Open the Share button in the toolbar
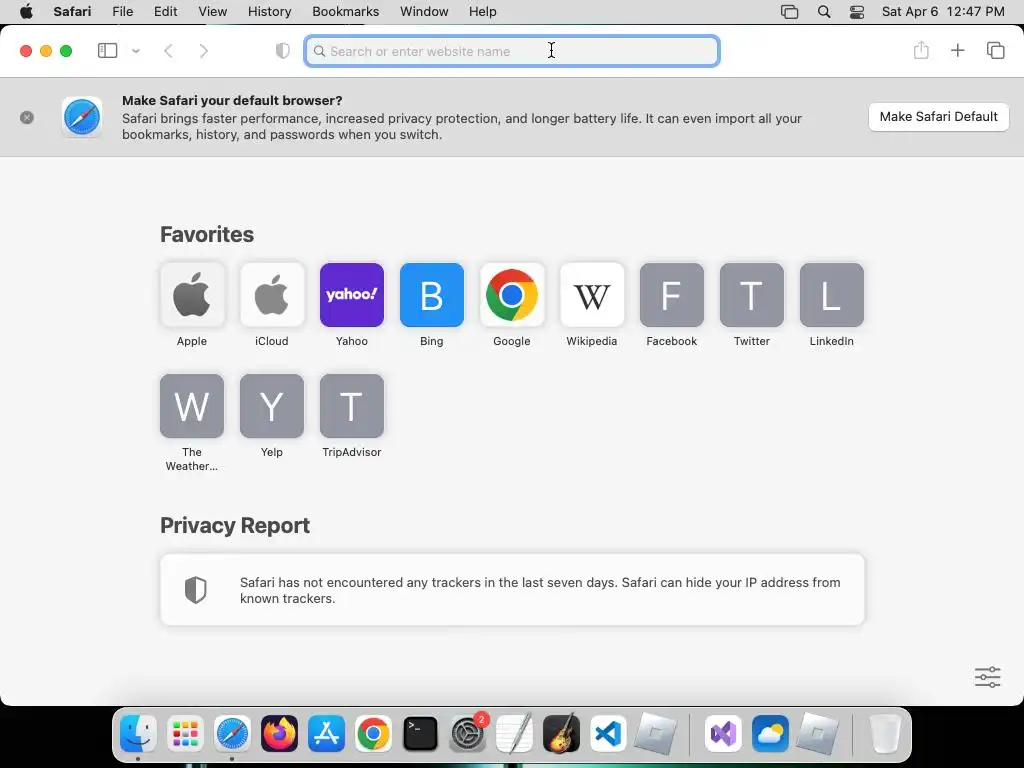The width and height of the screenshot is (1024, 768). pos(921,50)
